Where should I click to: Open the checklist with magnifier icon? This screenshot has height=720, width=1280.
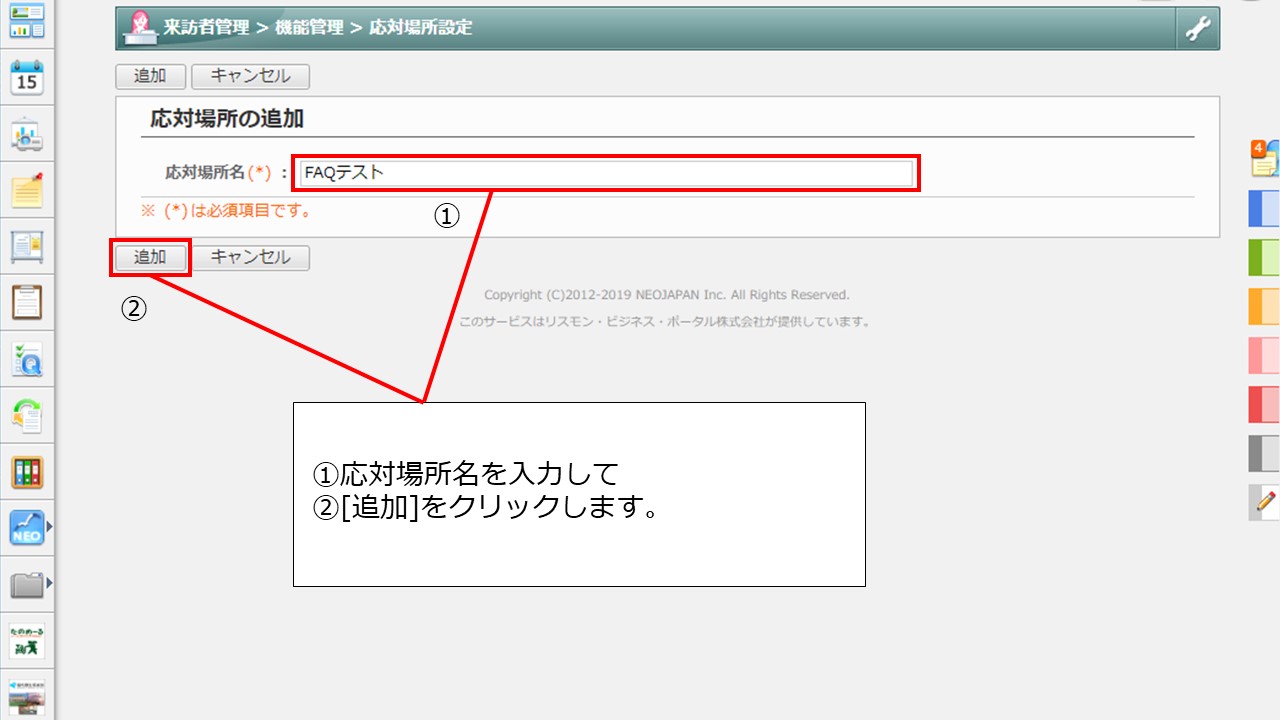[x=27, y=358]
